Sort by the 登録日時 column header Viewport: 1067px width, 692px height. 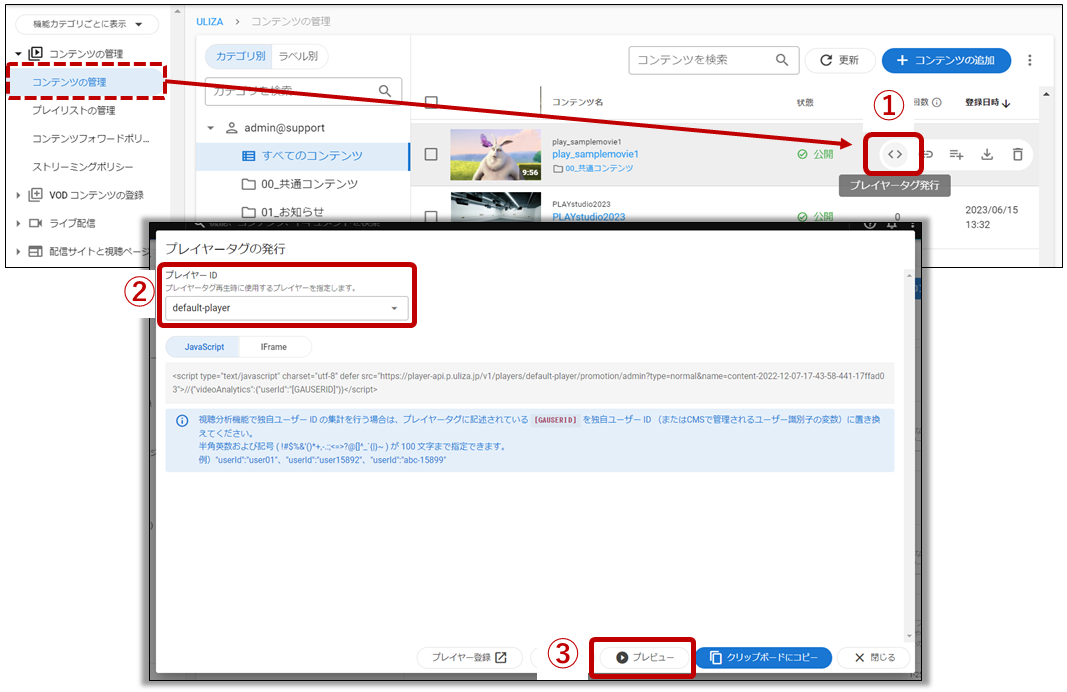click(x=987, y=102)
